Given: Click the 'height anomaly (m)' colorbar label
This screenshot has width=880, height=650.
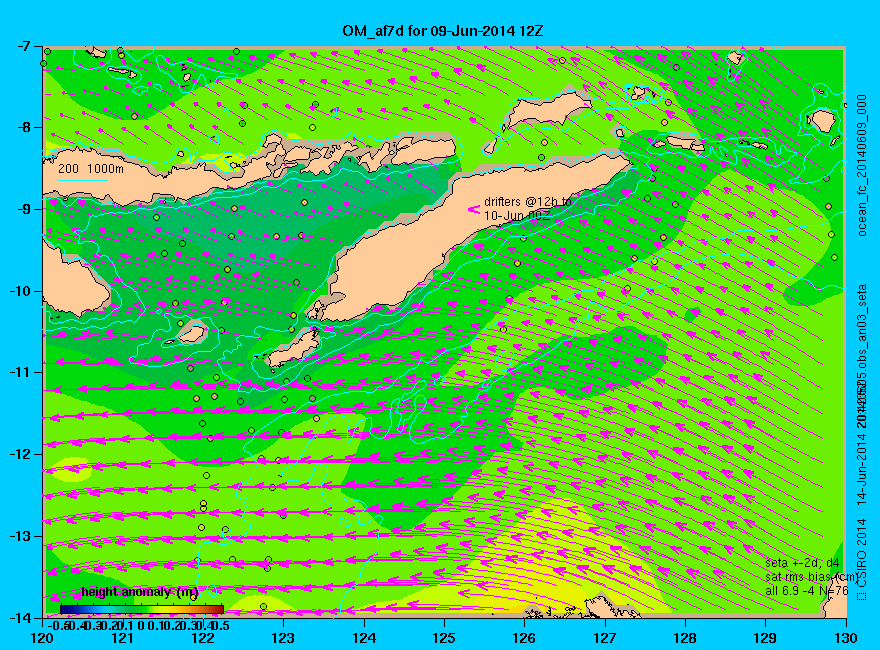Looking at the screenshot, I should pos(140,592).
